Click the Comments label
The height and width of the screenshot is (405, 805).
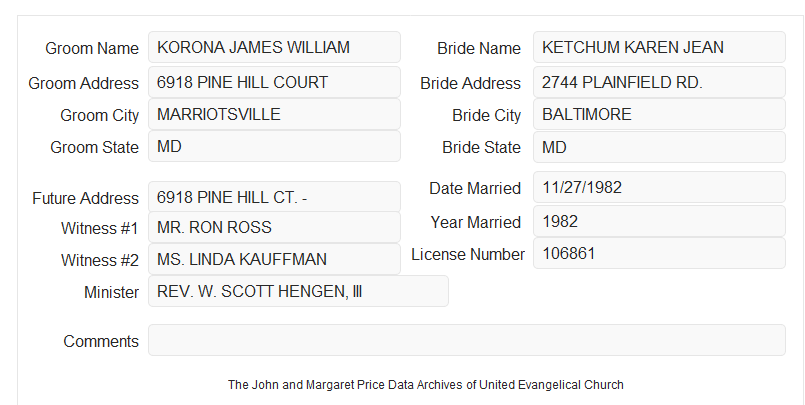pyautogui.click(x=101, y=341)
